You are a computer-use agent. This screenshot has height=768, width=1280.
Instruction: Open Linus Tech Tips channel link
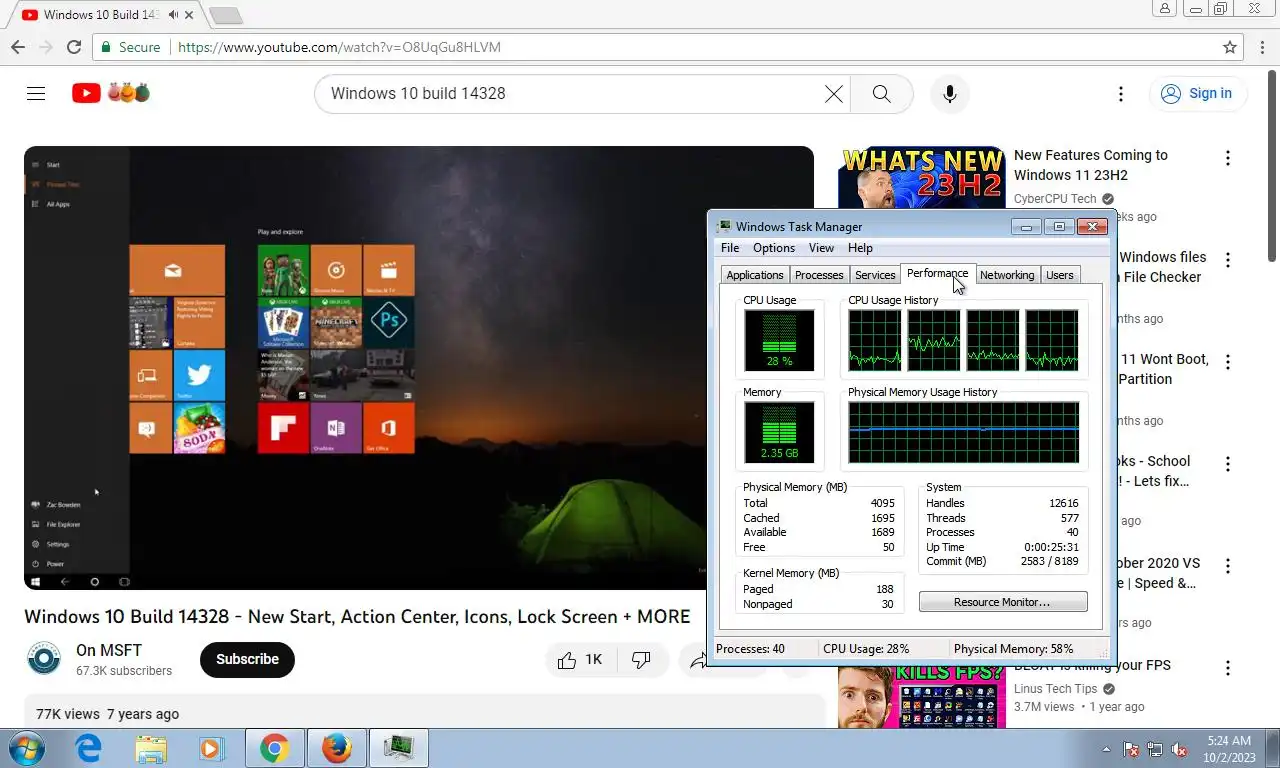[1056, 688]
